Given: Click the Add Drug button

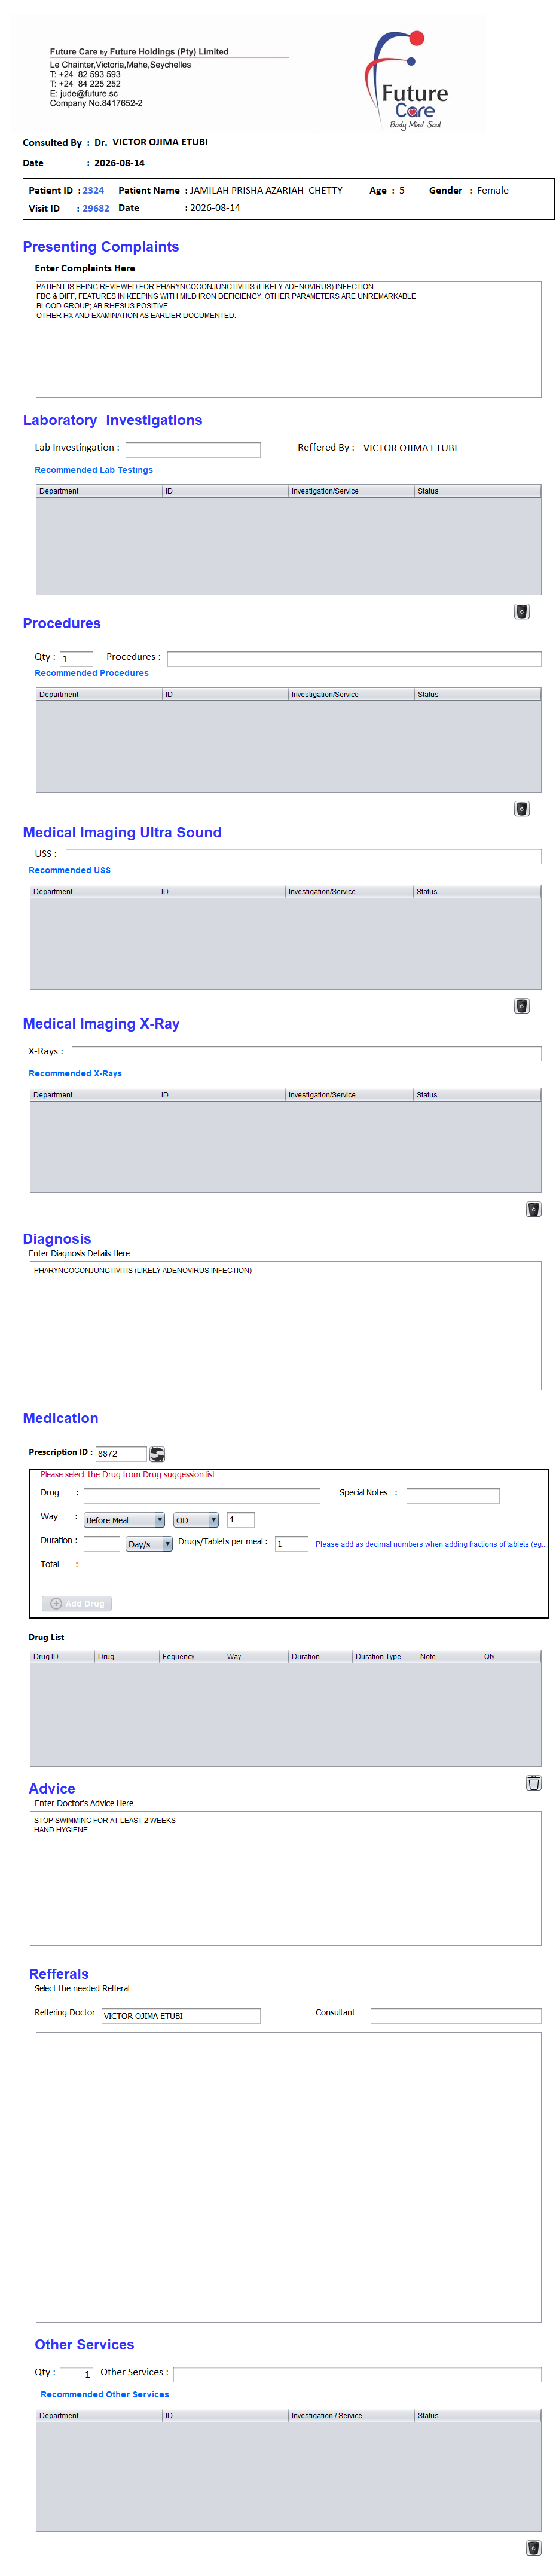Looking at the screenshot, I should [77, 1603].
